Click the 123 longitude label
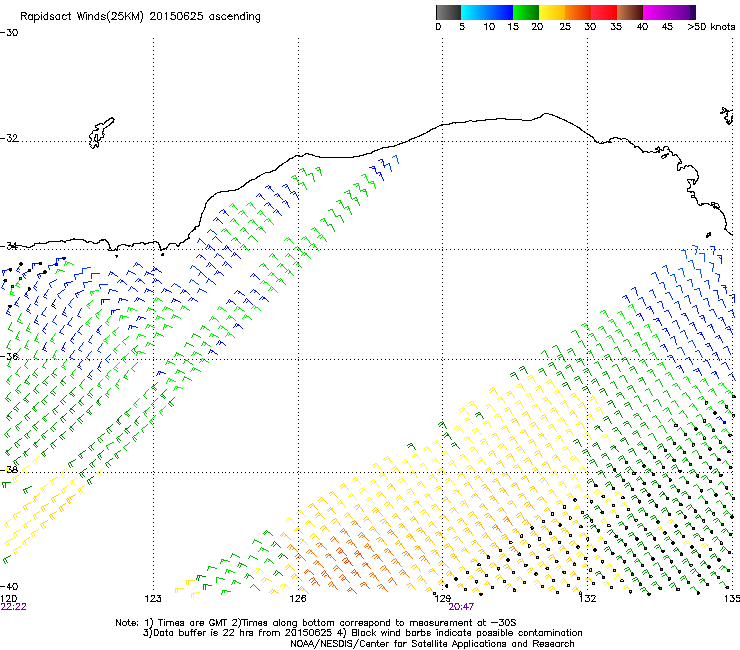Viewport: 740px width, 650px height. point(153,599)
